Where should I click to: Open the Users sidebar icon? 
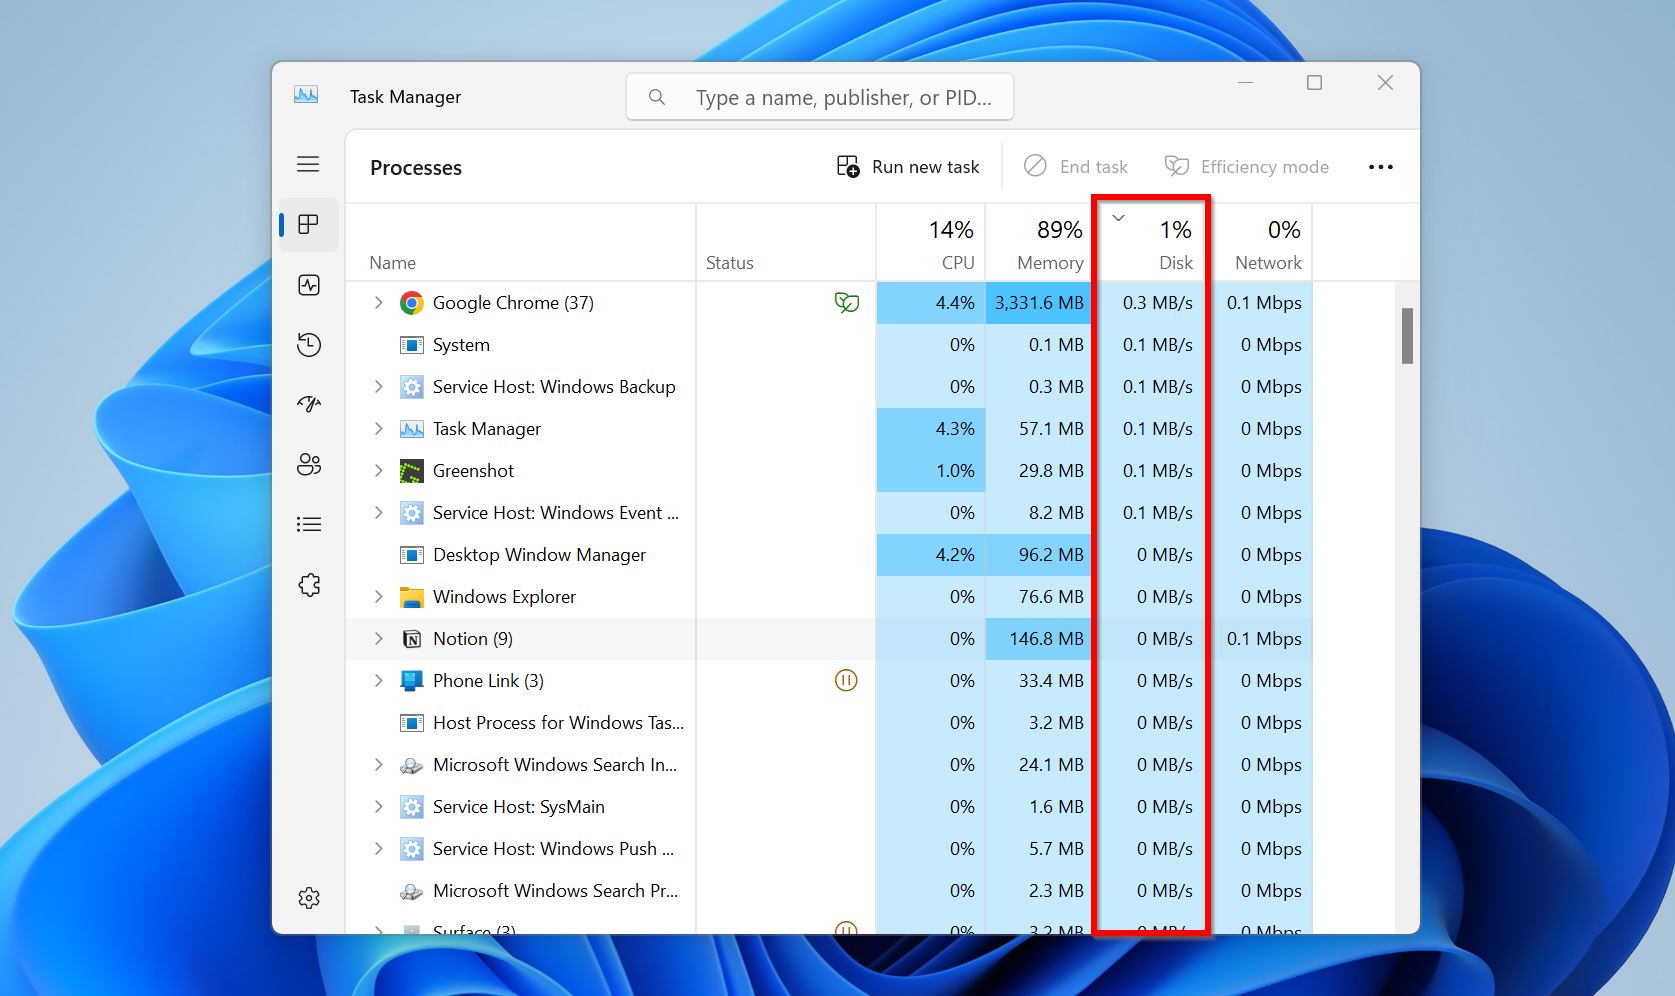coord(309,464)
